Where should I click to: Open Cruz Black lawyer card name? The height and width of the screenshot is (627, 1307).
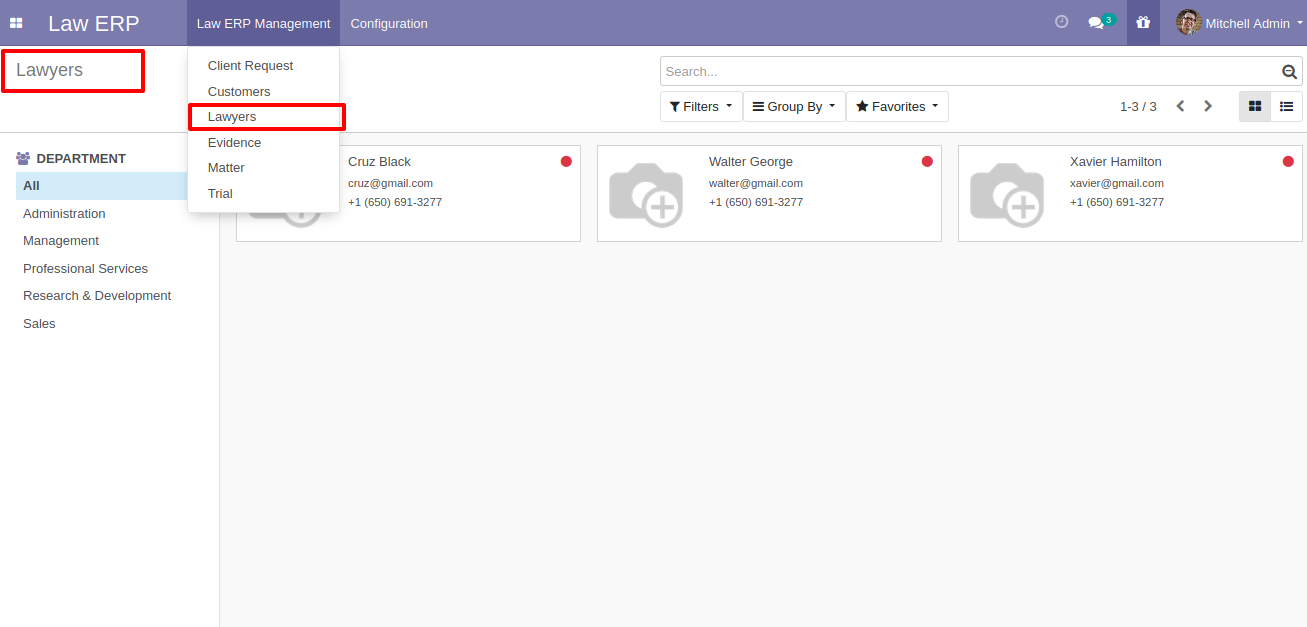(x=379, y=161)
